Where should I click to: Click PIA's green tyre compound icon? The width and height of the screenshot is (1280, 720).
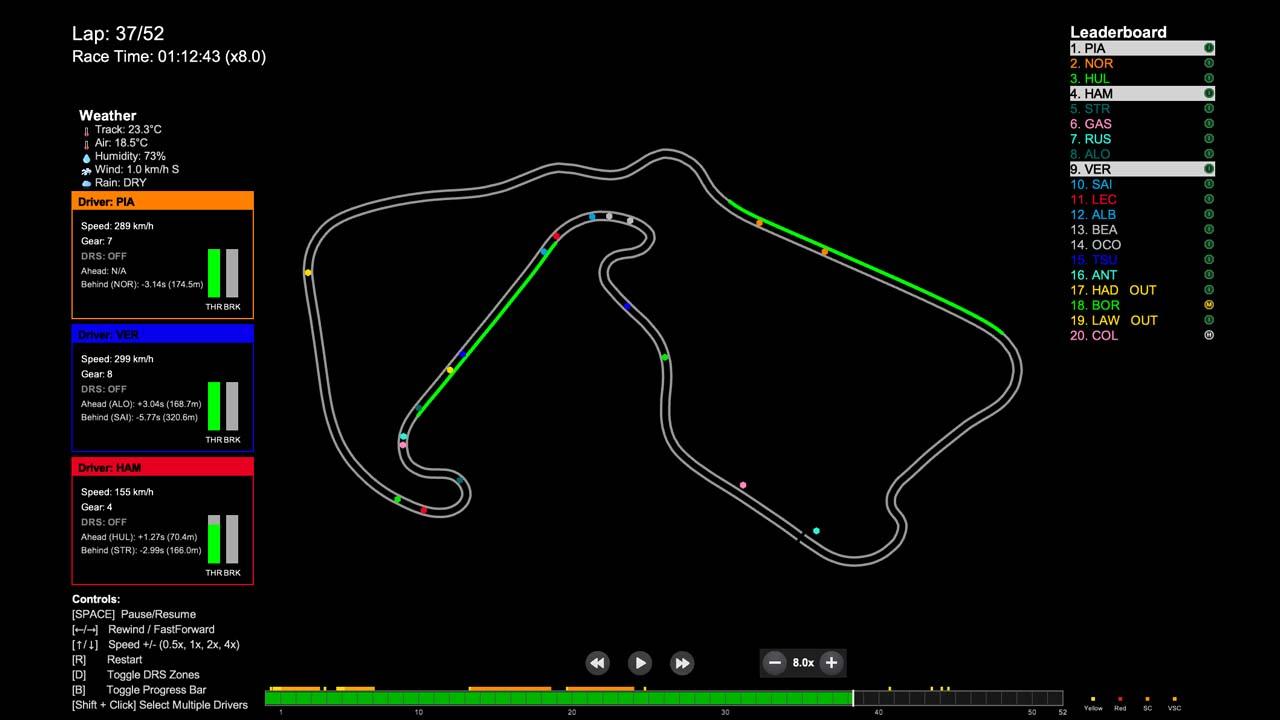[1208, 48]
